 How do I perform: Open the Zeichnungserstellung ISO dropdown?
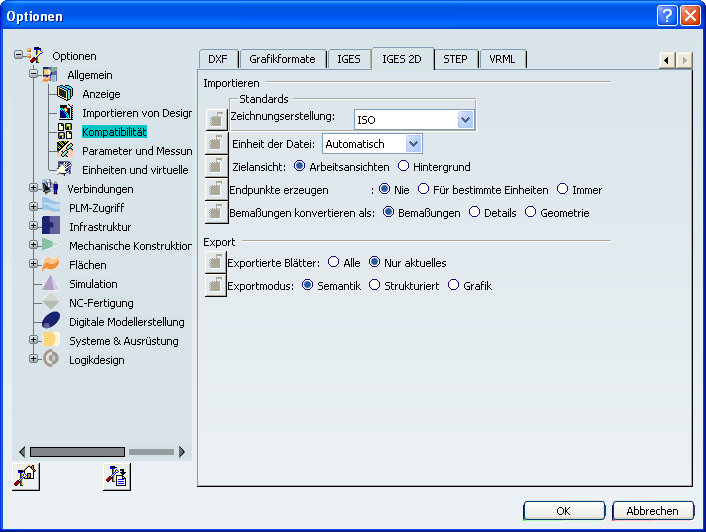tap(465, 120)
